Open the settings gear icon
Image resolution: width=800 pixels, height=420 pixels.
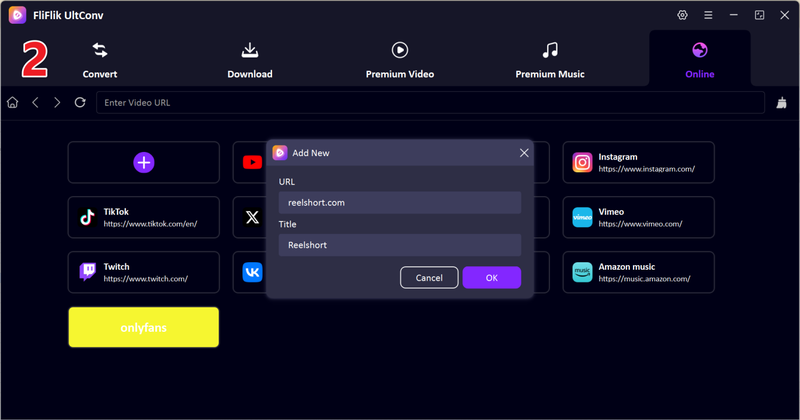683,15
